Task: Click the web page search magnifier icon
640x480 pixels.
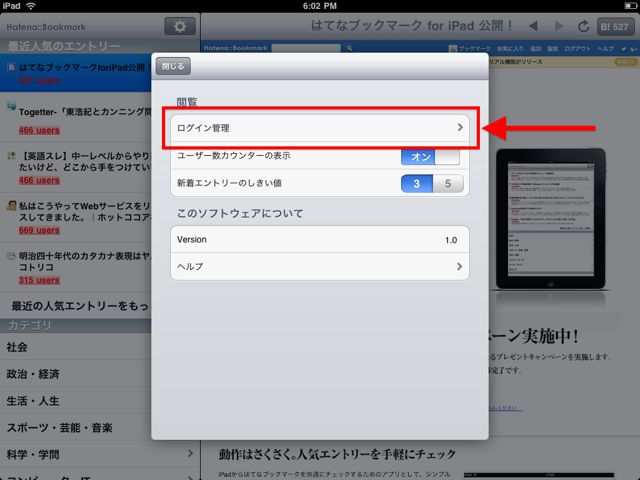Action: [x=349, y=48]
